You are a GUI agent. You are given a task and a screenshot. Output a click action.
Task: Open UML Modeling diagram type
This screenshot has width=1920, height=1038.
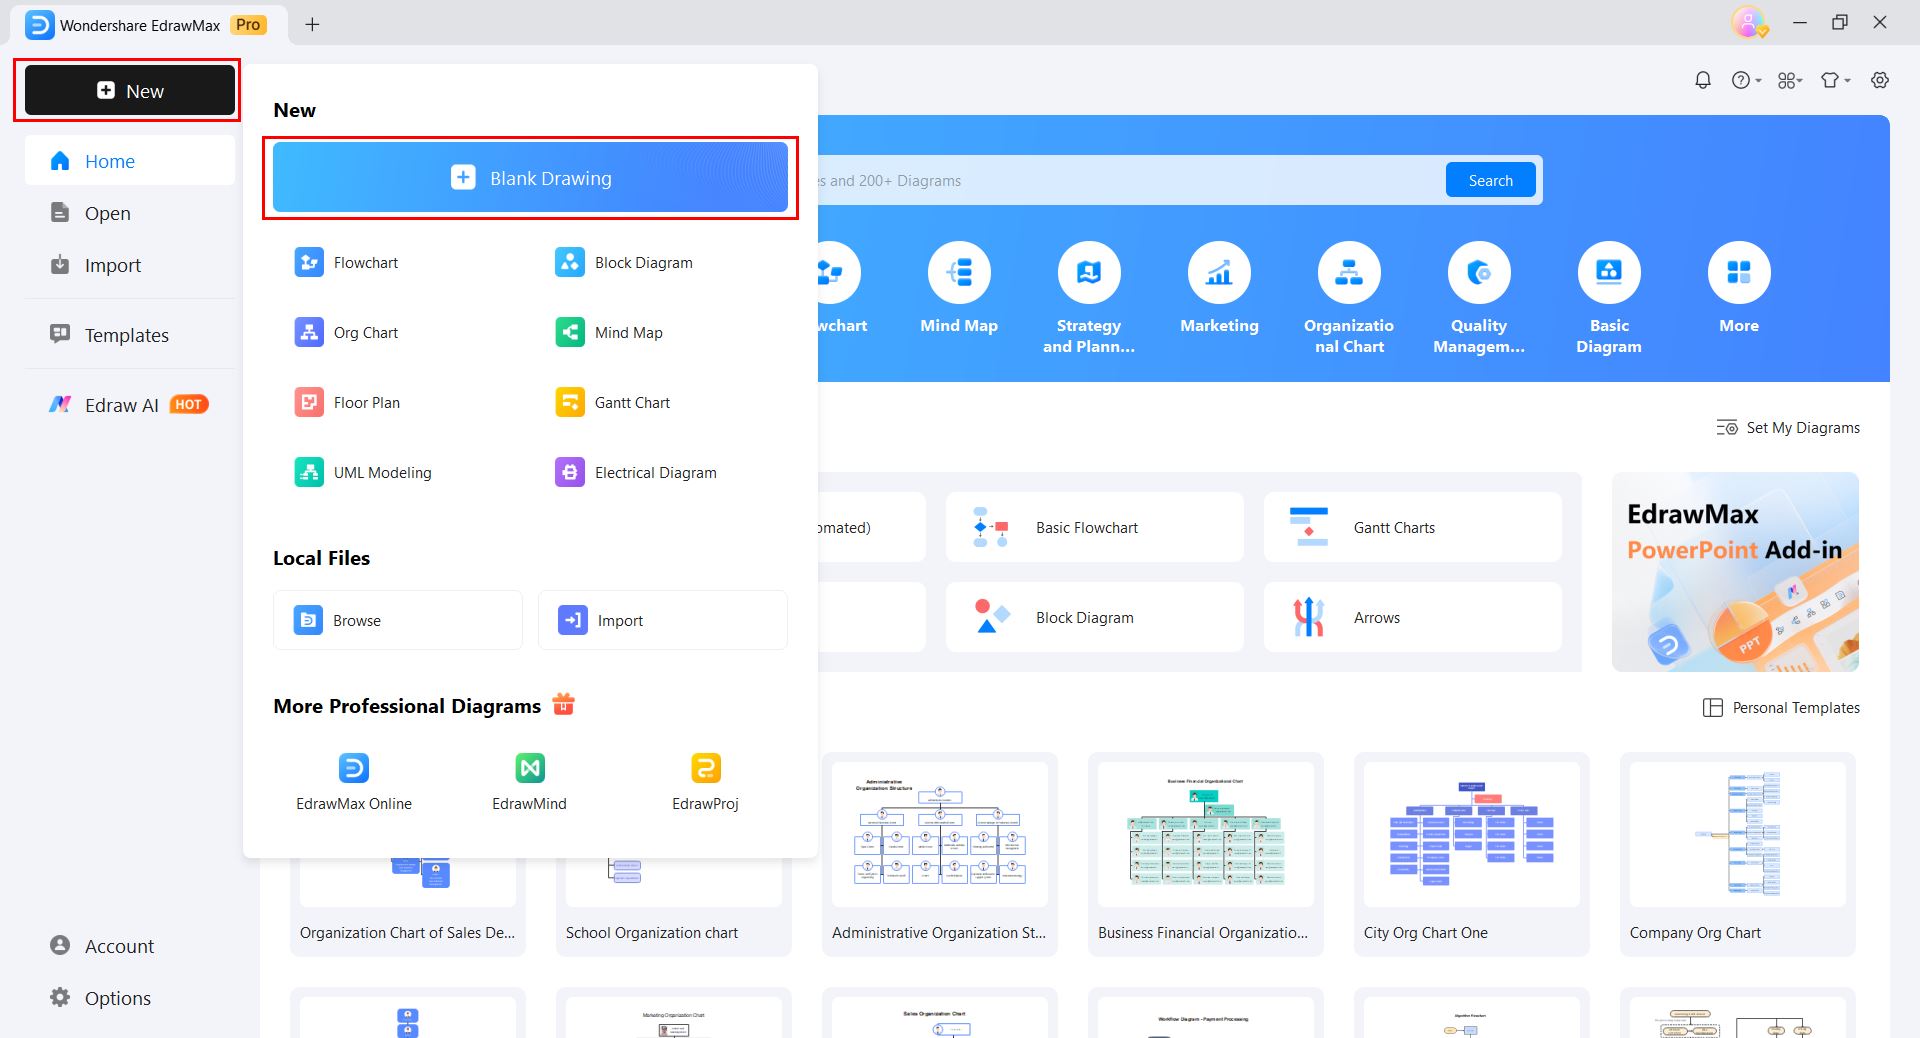pyautogui.click(x=363, y=473)
